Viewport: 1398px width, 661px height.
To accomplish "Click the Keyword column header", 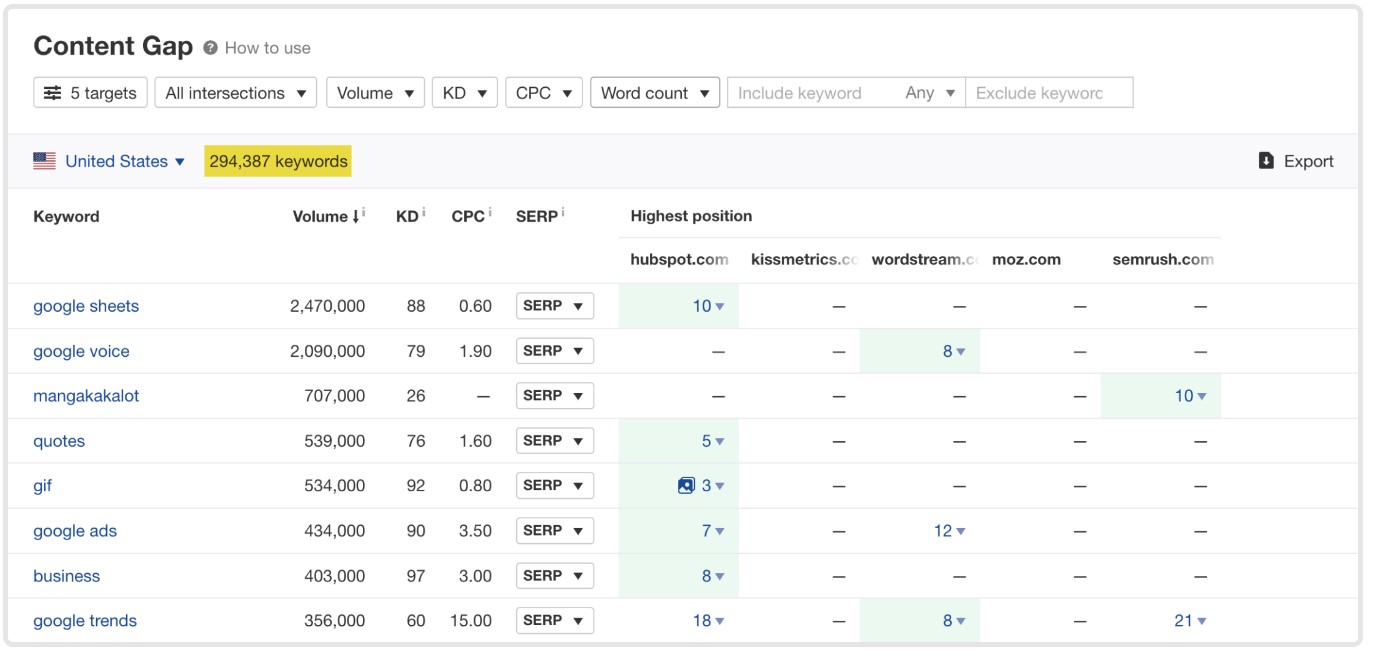I will [66, 216].
